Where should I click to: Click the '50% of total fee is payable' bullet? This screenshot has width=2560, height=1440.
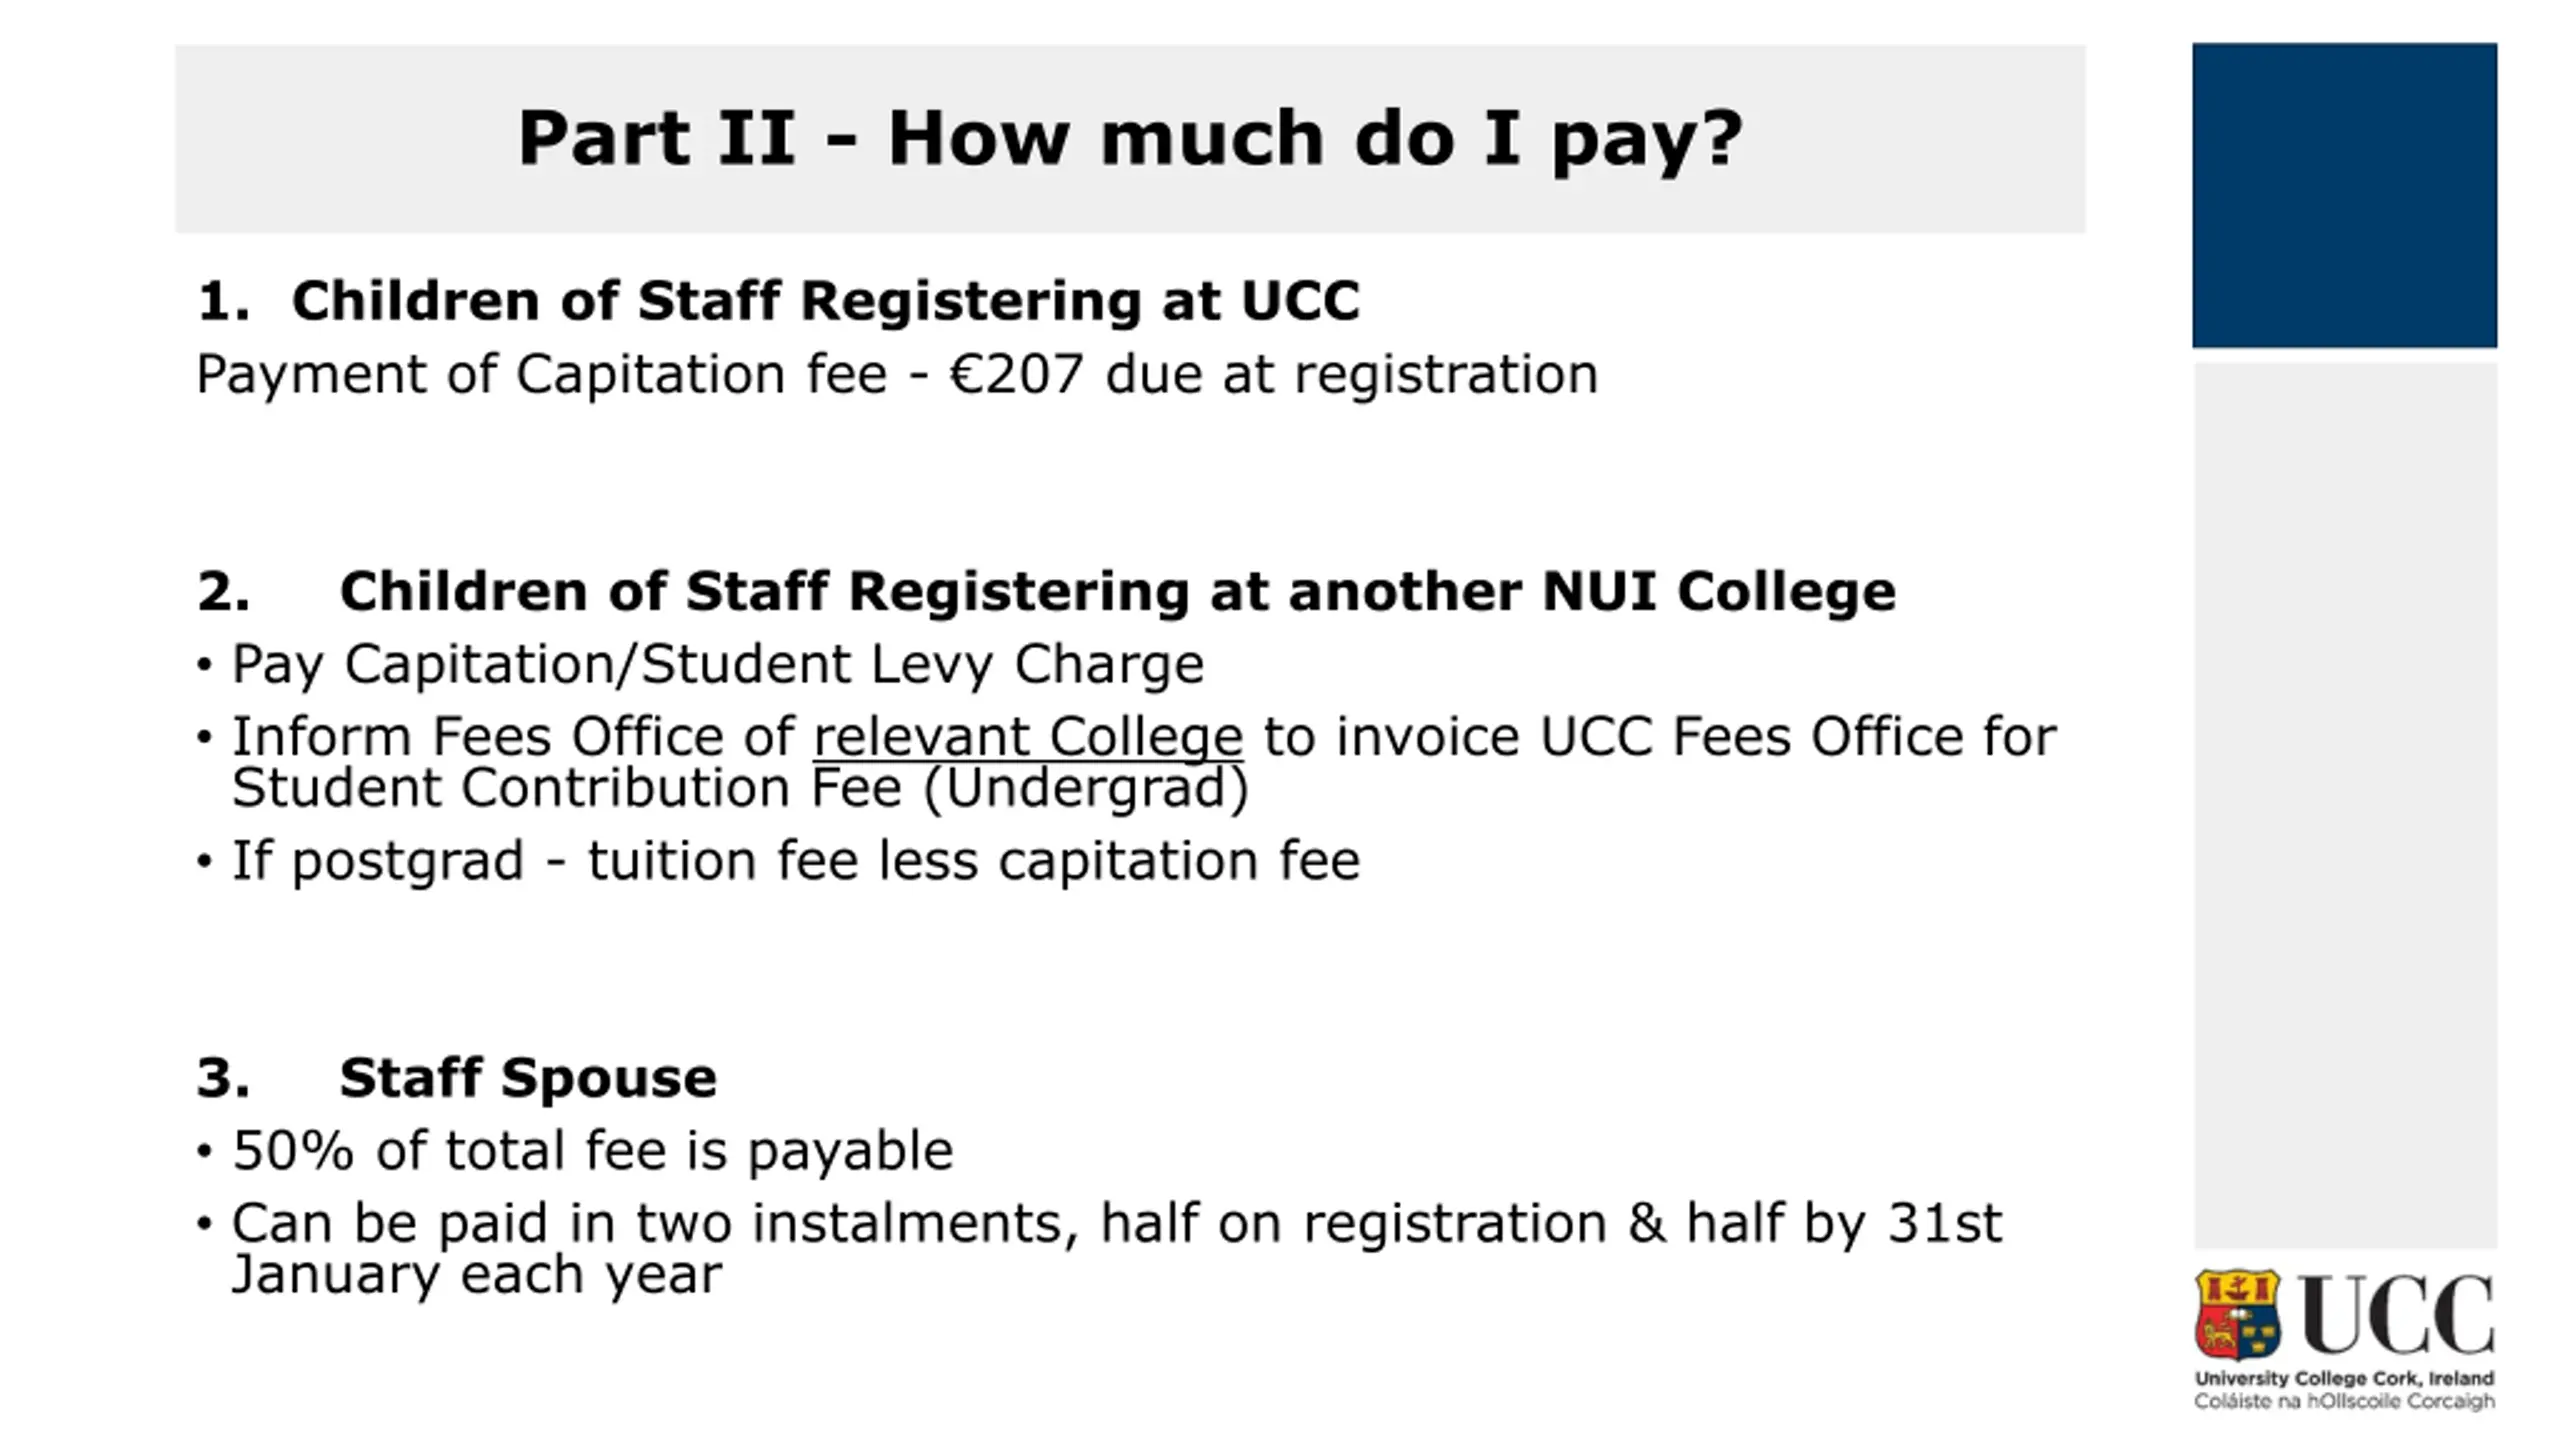point(592,1151)
